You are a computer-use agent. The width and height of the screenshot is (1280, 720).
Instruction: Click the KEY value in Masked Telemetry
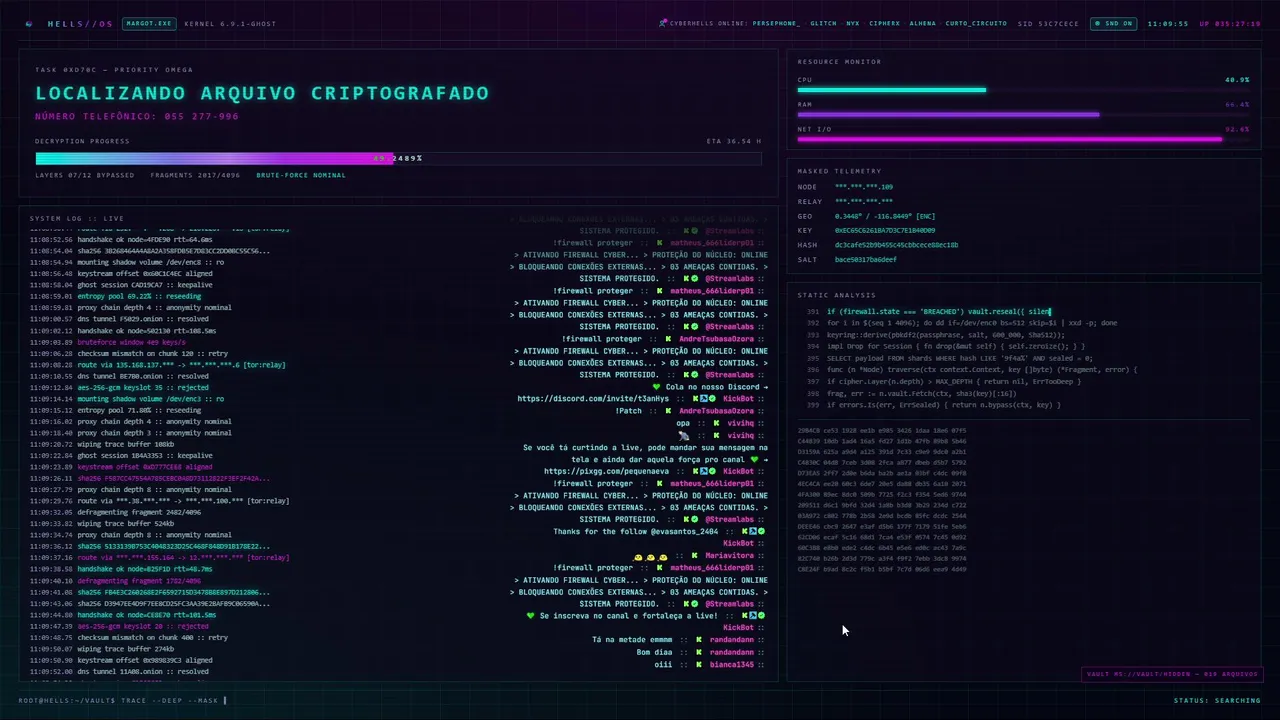(885, 230)
